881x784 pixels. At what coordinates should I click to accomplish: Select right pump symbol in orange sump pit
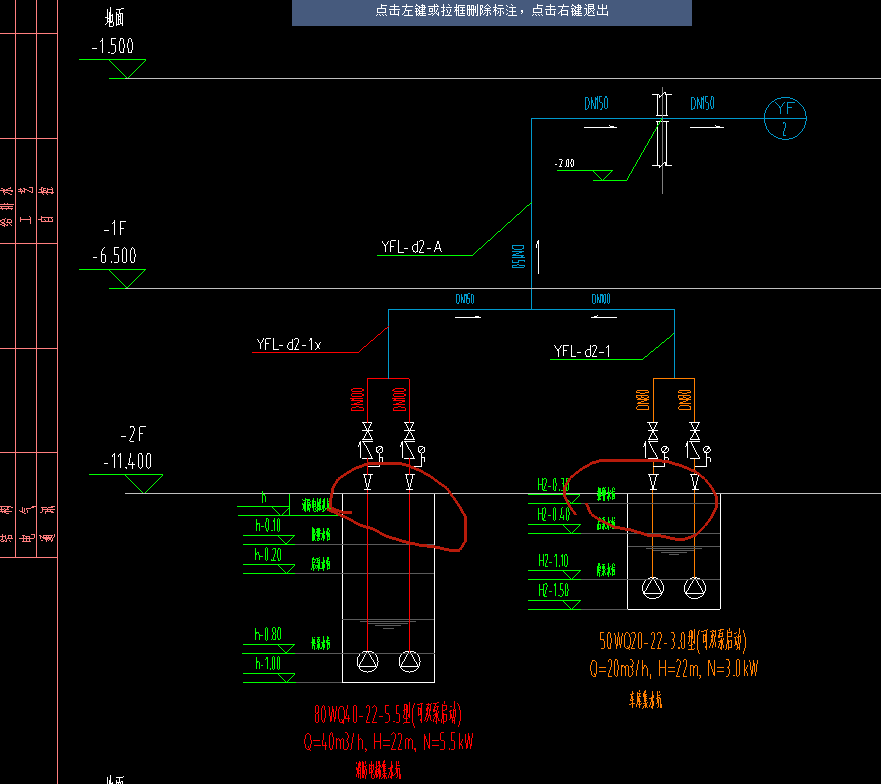click(695, 588)
